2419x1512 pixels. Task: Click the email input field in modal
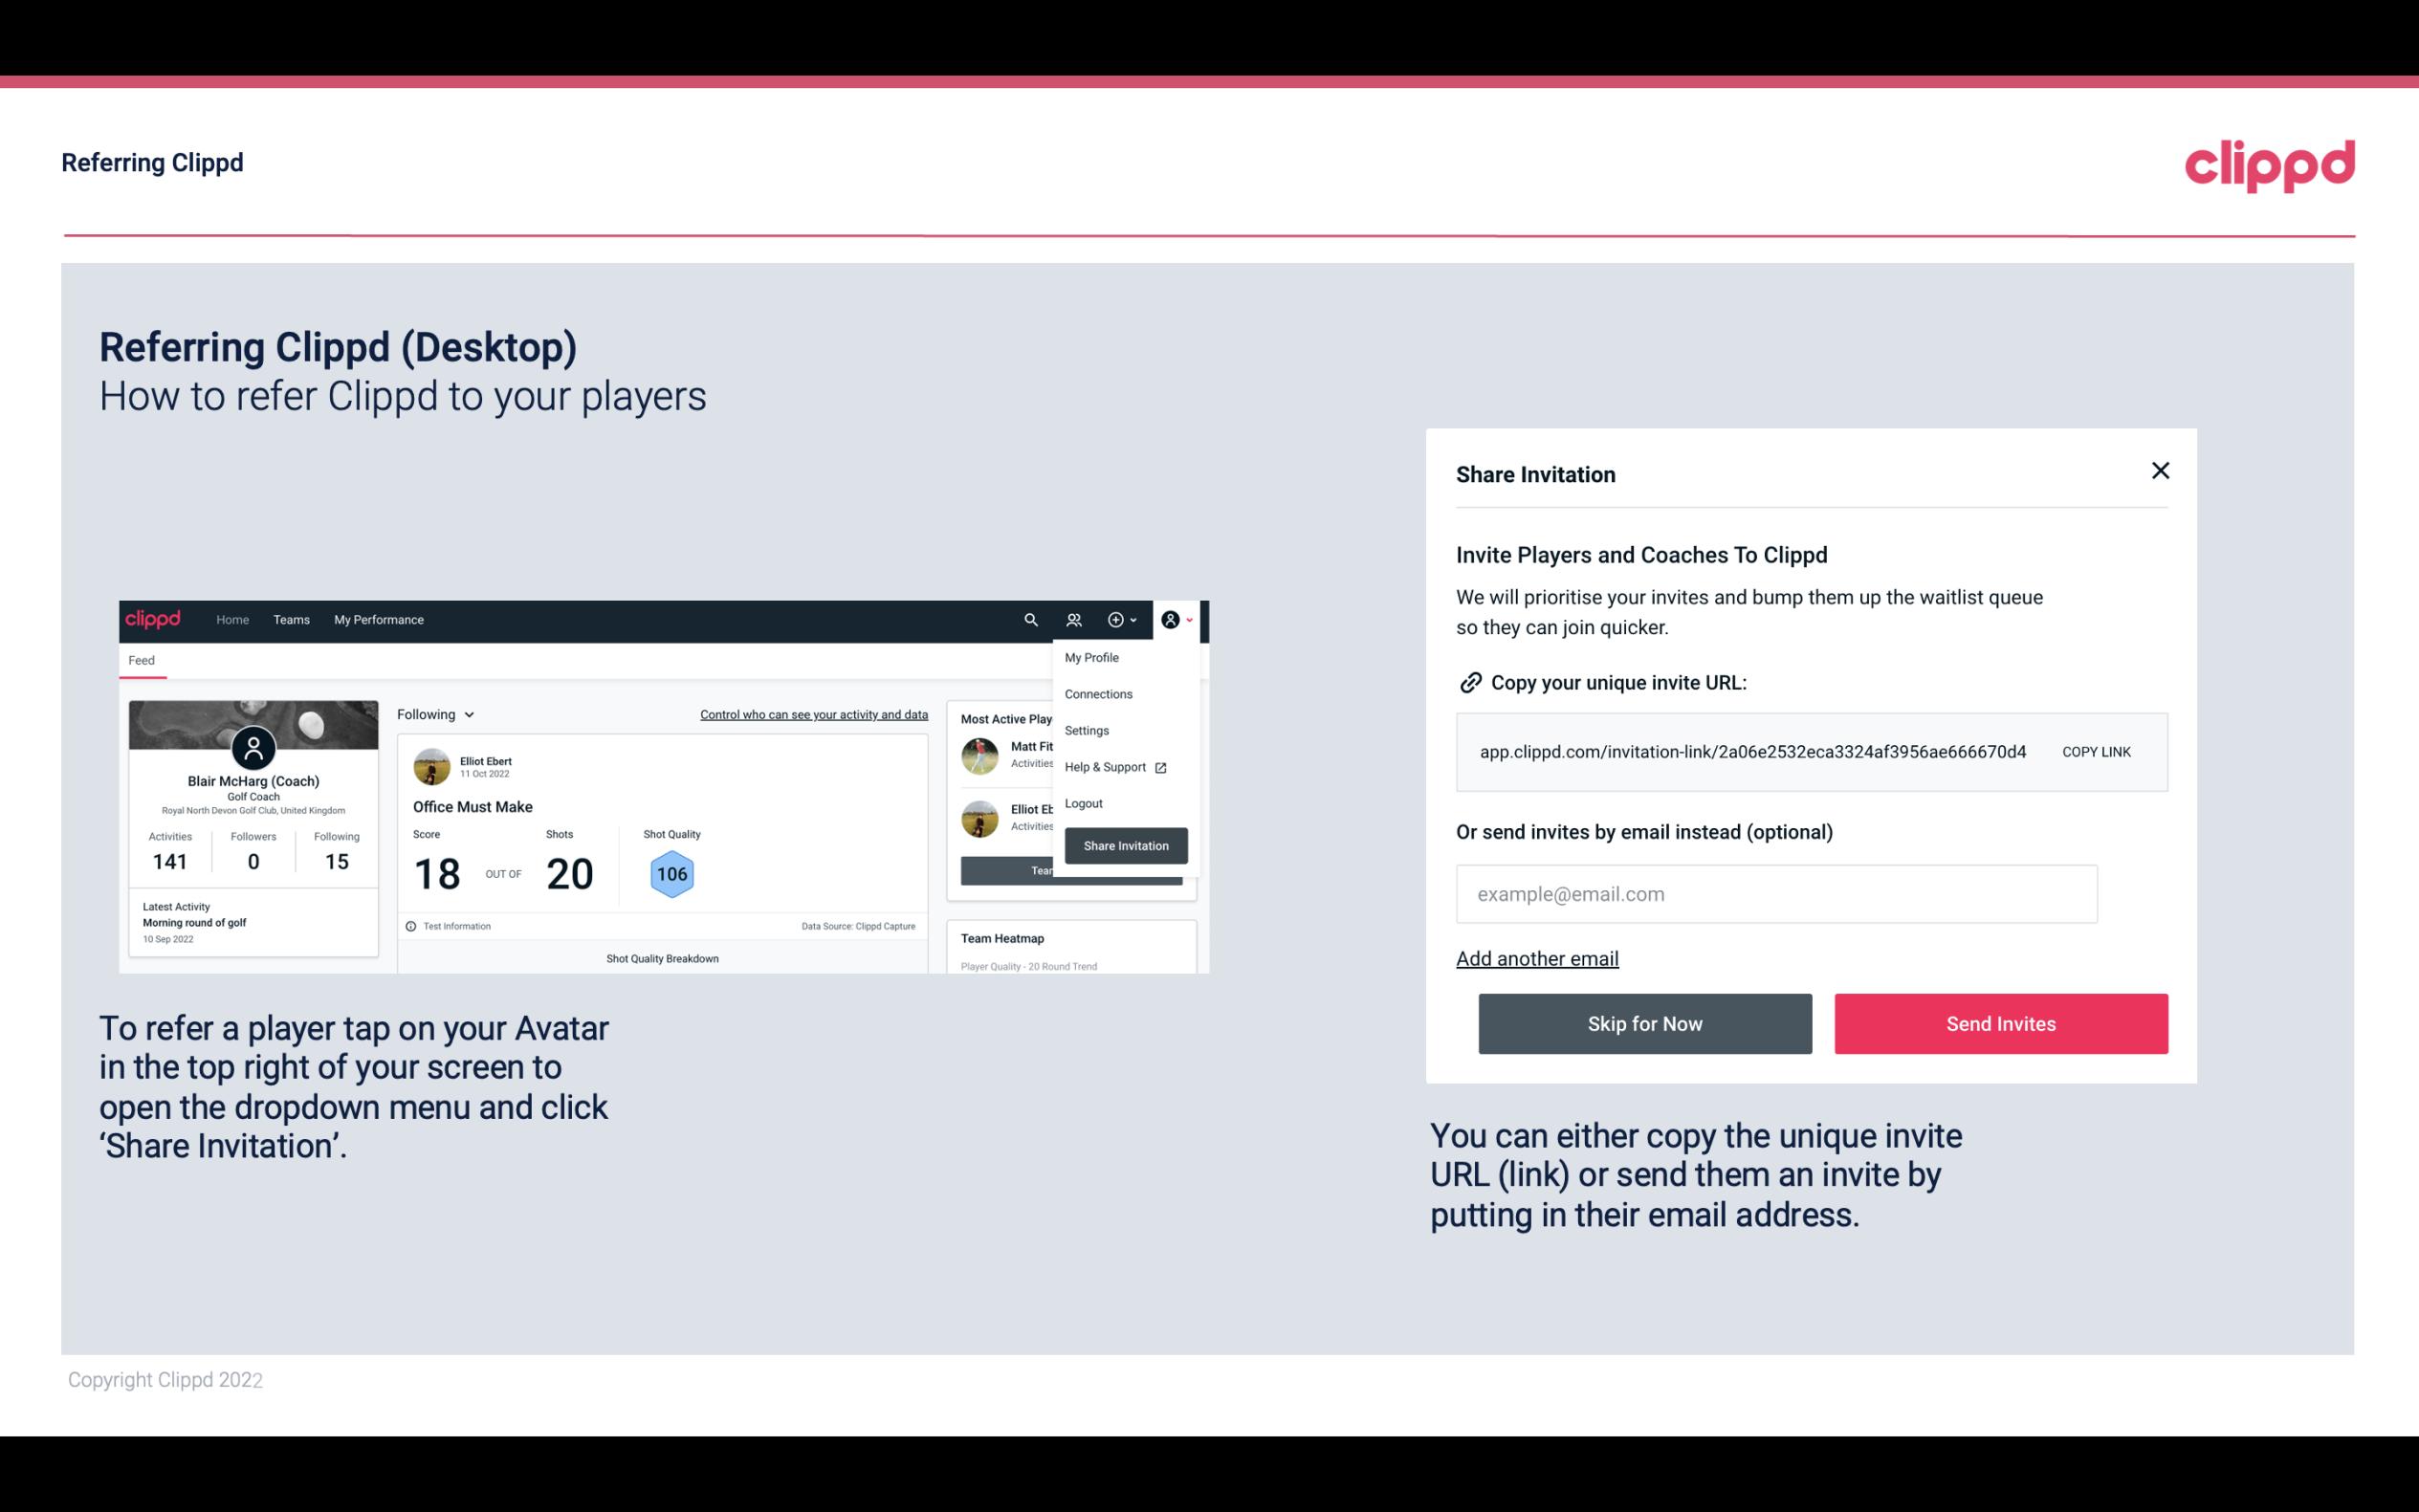pyautogui.click(x=1776, y=893)
